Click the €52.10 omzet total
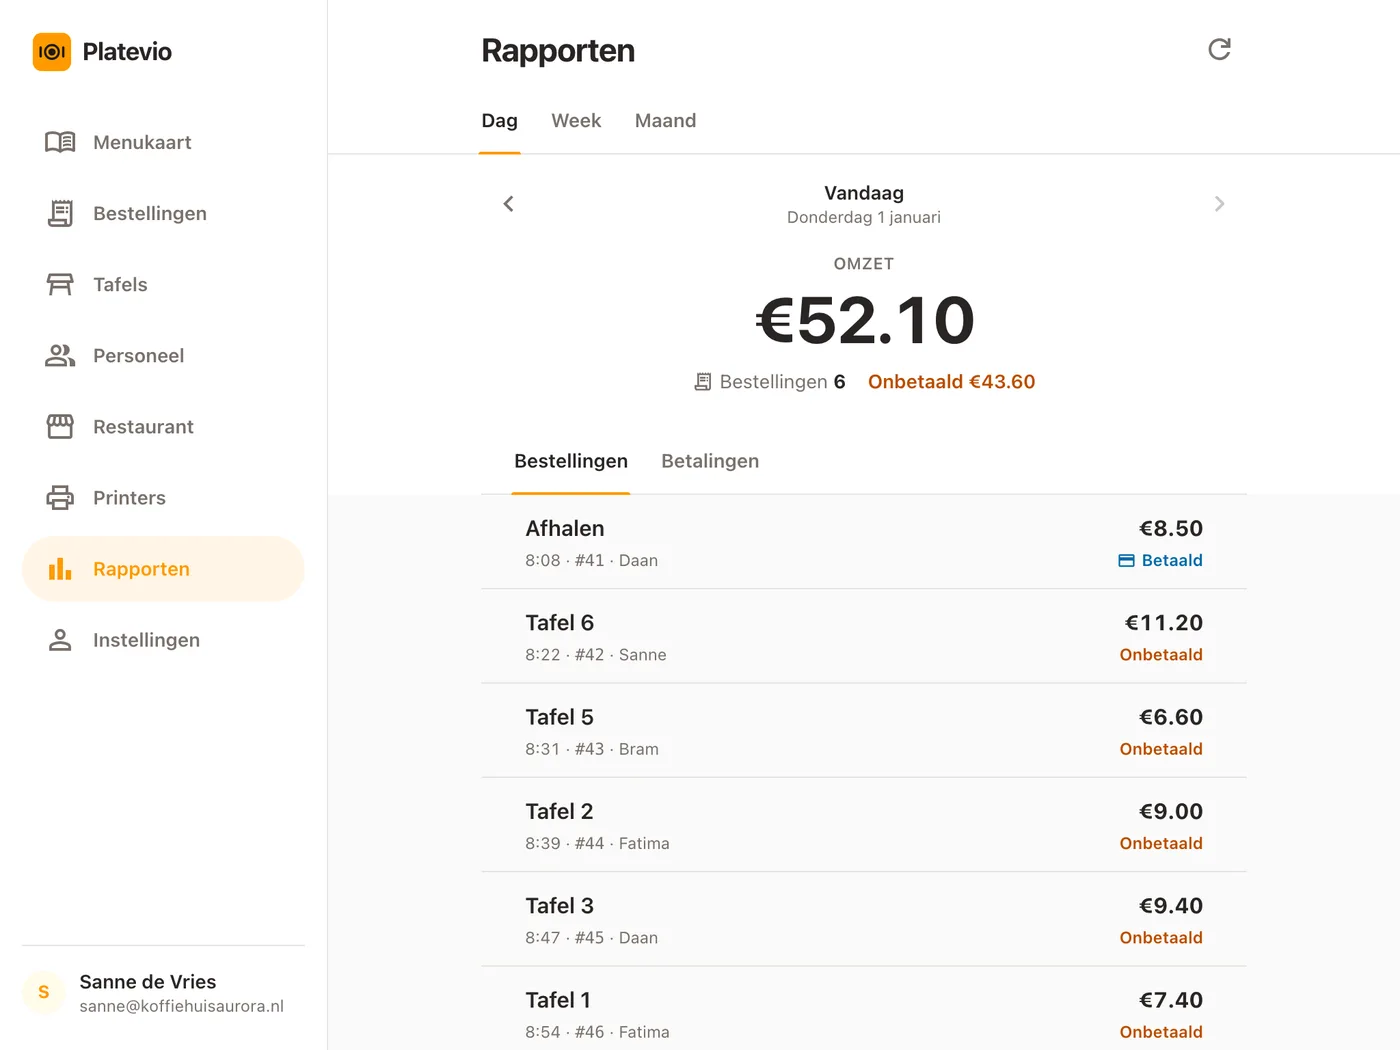Image resolution: width=1400 pixels, height=1050 pixels. (864, 321)
